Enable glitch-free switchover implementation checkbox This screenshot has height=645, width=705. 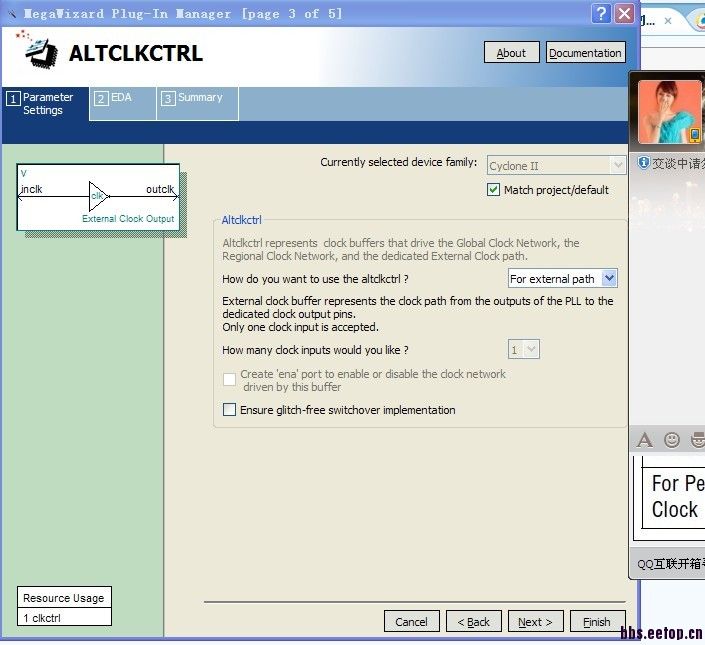[229, 409]
